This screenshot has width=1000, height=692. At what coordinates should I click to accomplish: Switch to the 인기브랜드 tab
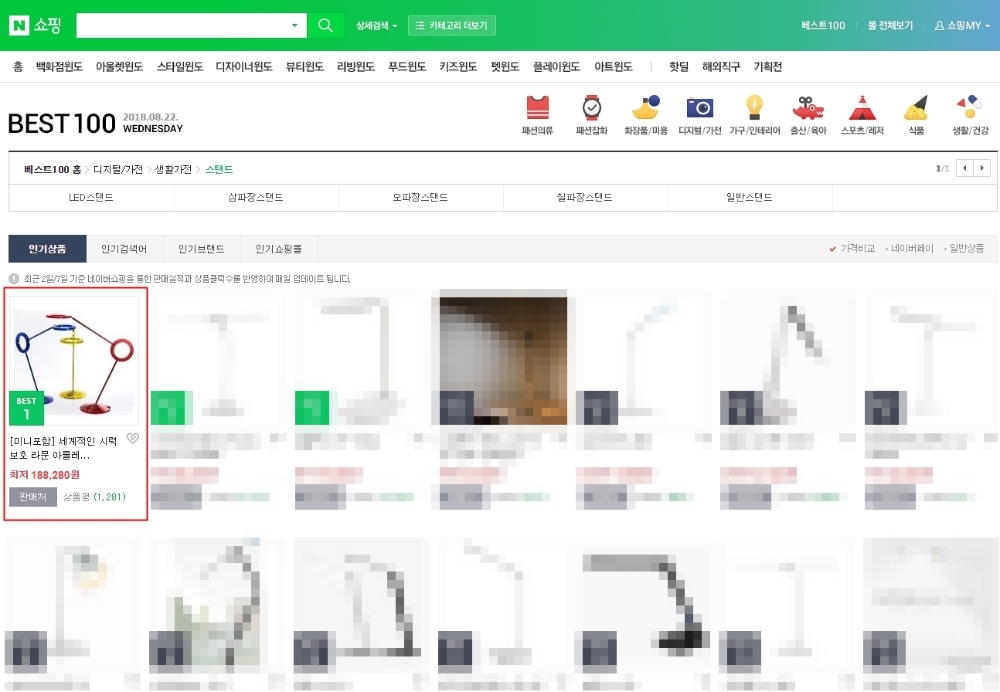tap(201, 249)
